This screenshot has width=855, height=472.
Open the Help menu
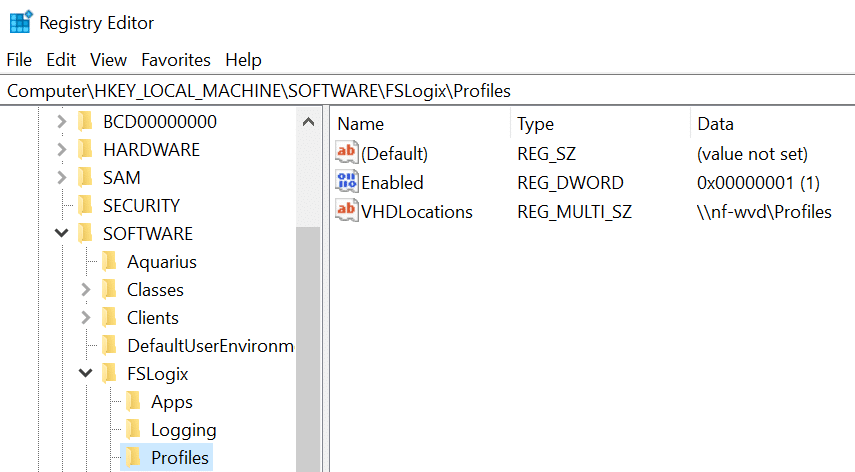pos(243,60)
